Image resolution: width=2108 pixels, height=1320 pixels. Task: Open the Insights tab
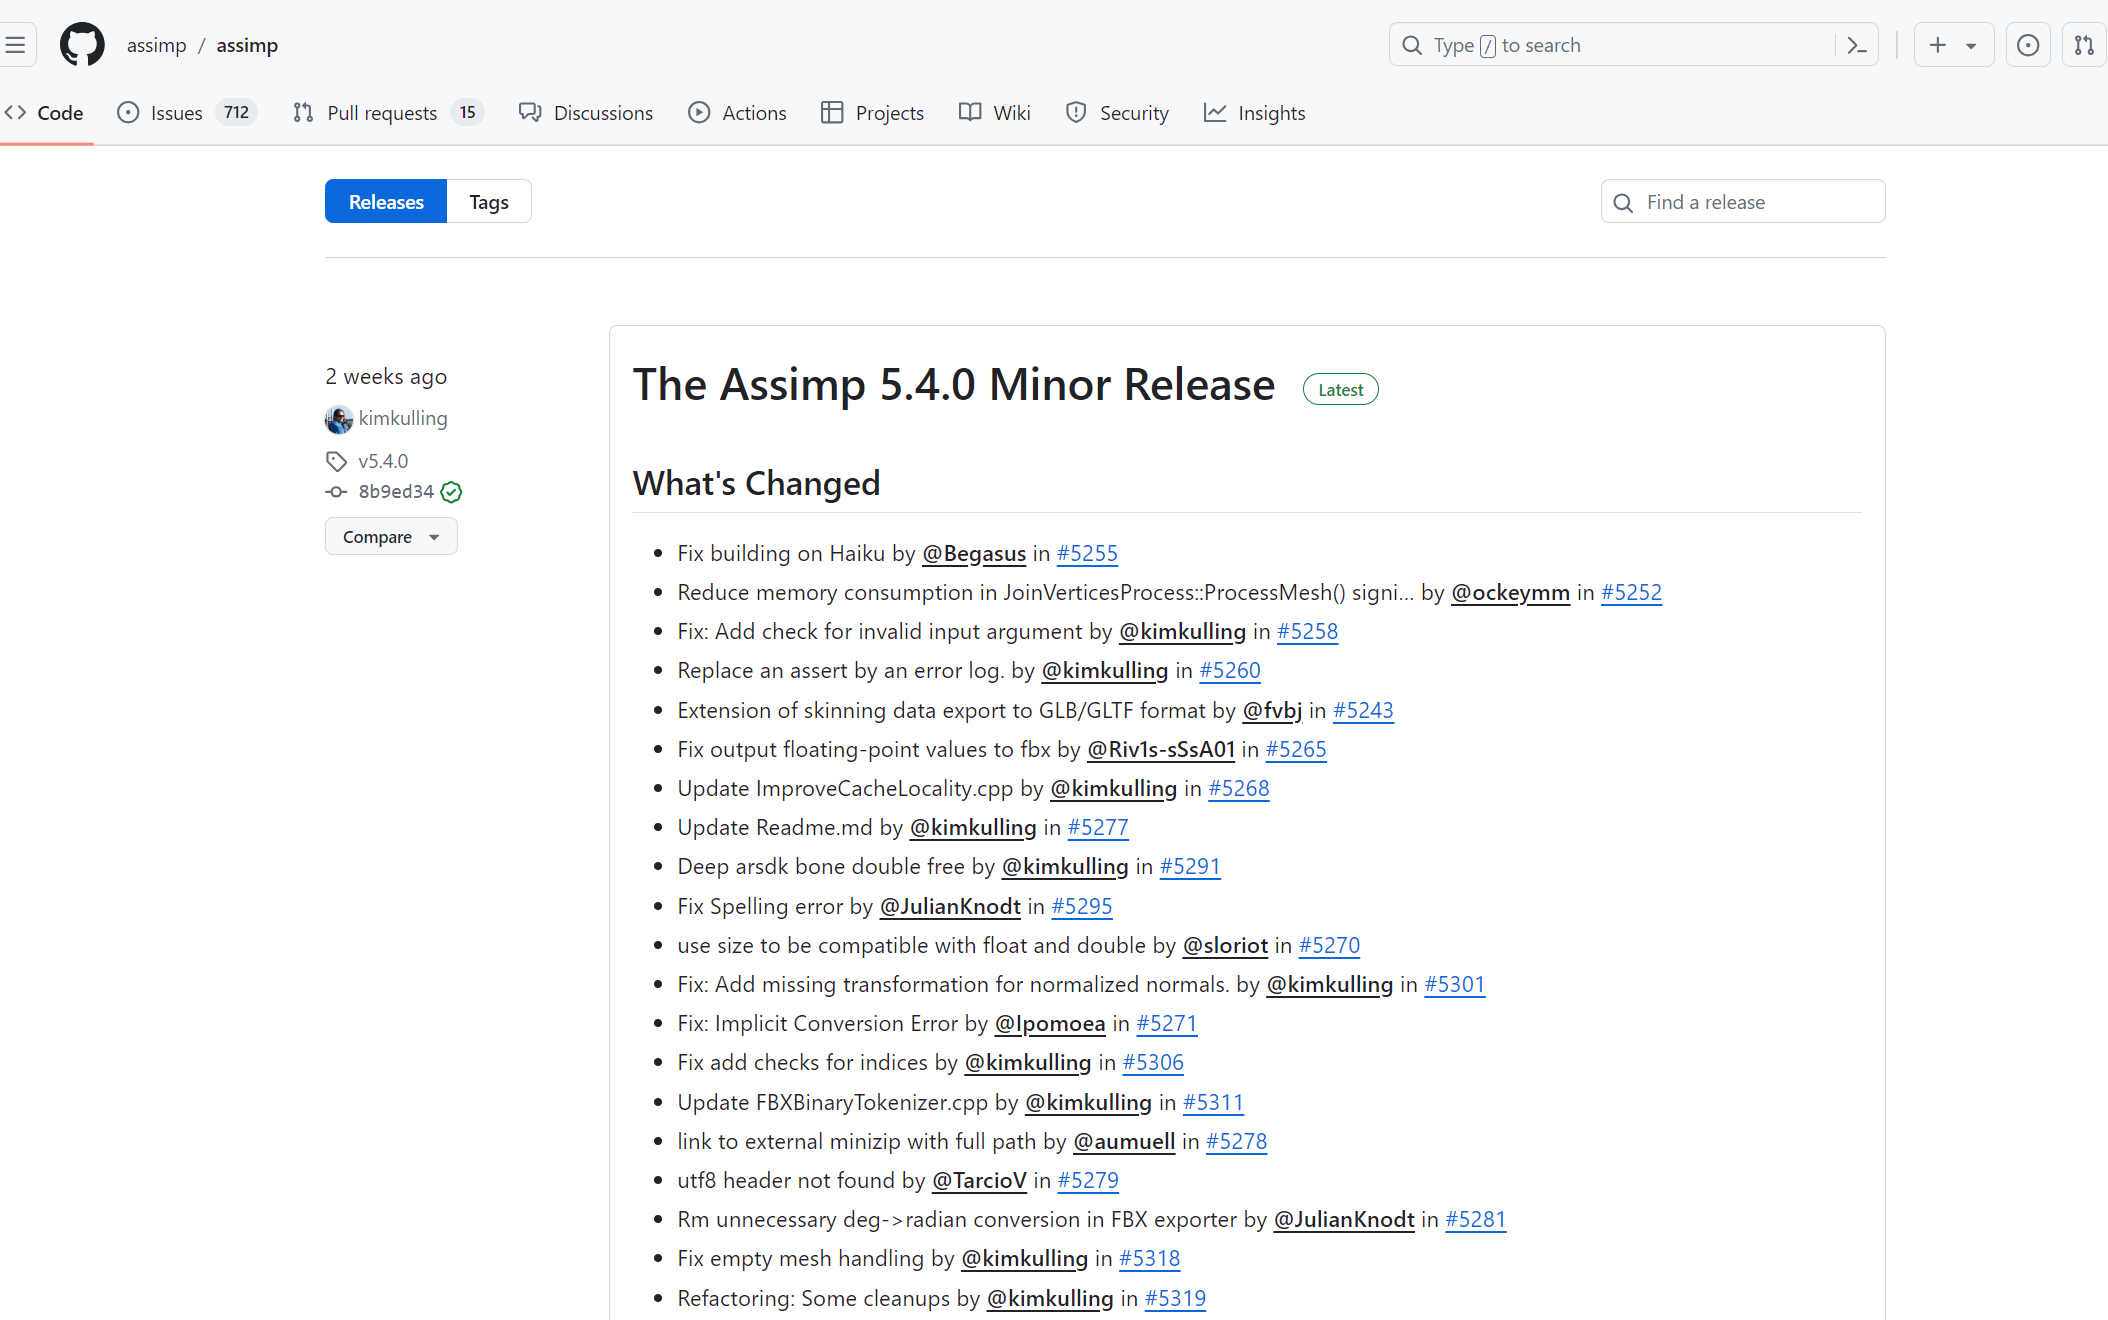[1255, 113]
